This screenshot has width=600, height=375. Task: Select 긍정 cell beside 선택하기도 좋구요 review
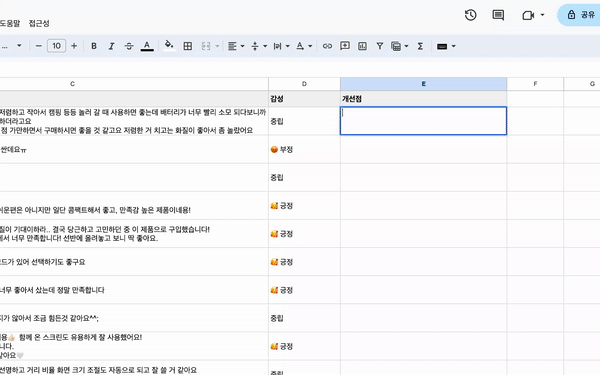(304, 262)
